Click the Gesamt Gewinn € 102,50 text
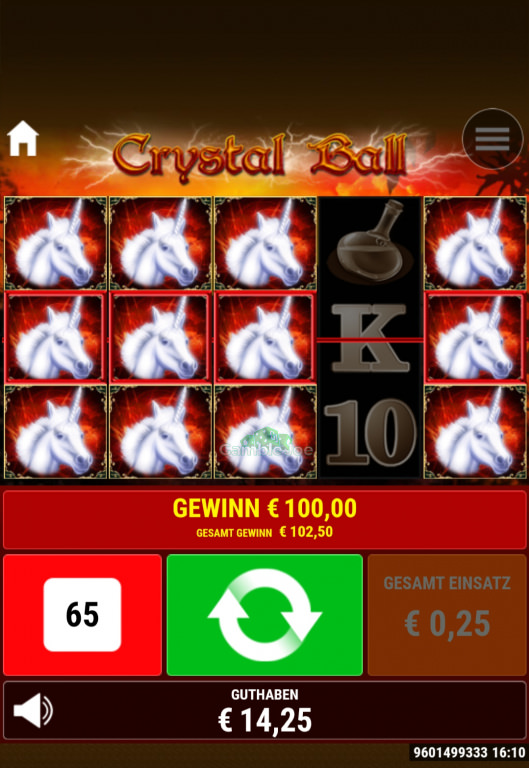Image resolution: width=529 pixels, height=768 pixels. pos(264,532)
